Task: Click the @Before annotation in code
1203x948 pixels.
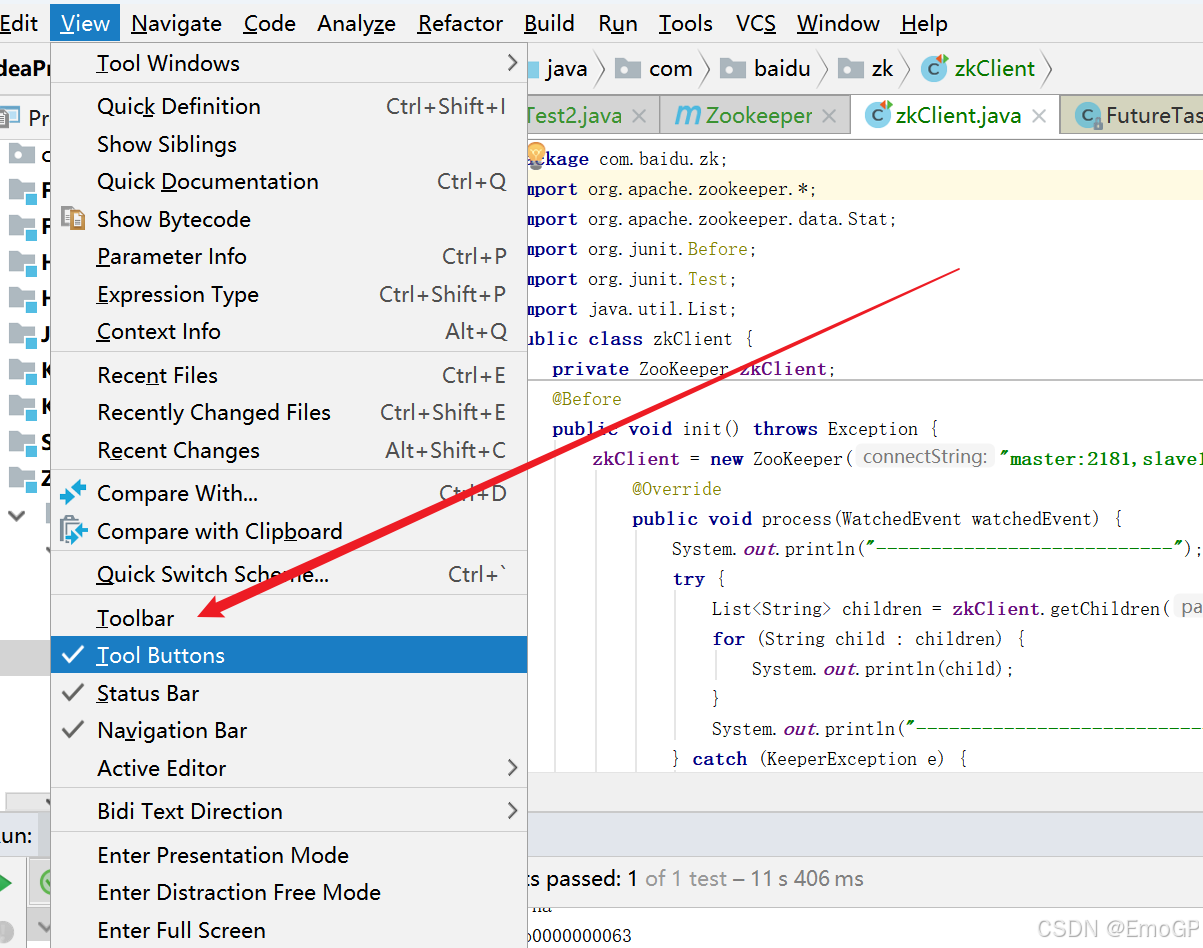Action: [587, 399]
